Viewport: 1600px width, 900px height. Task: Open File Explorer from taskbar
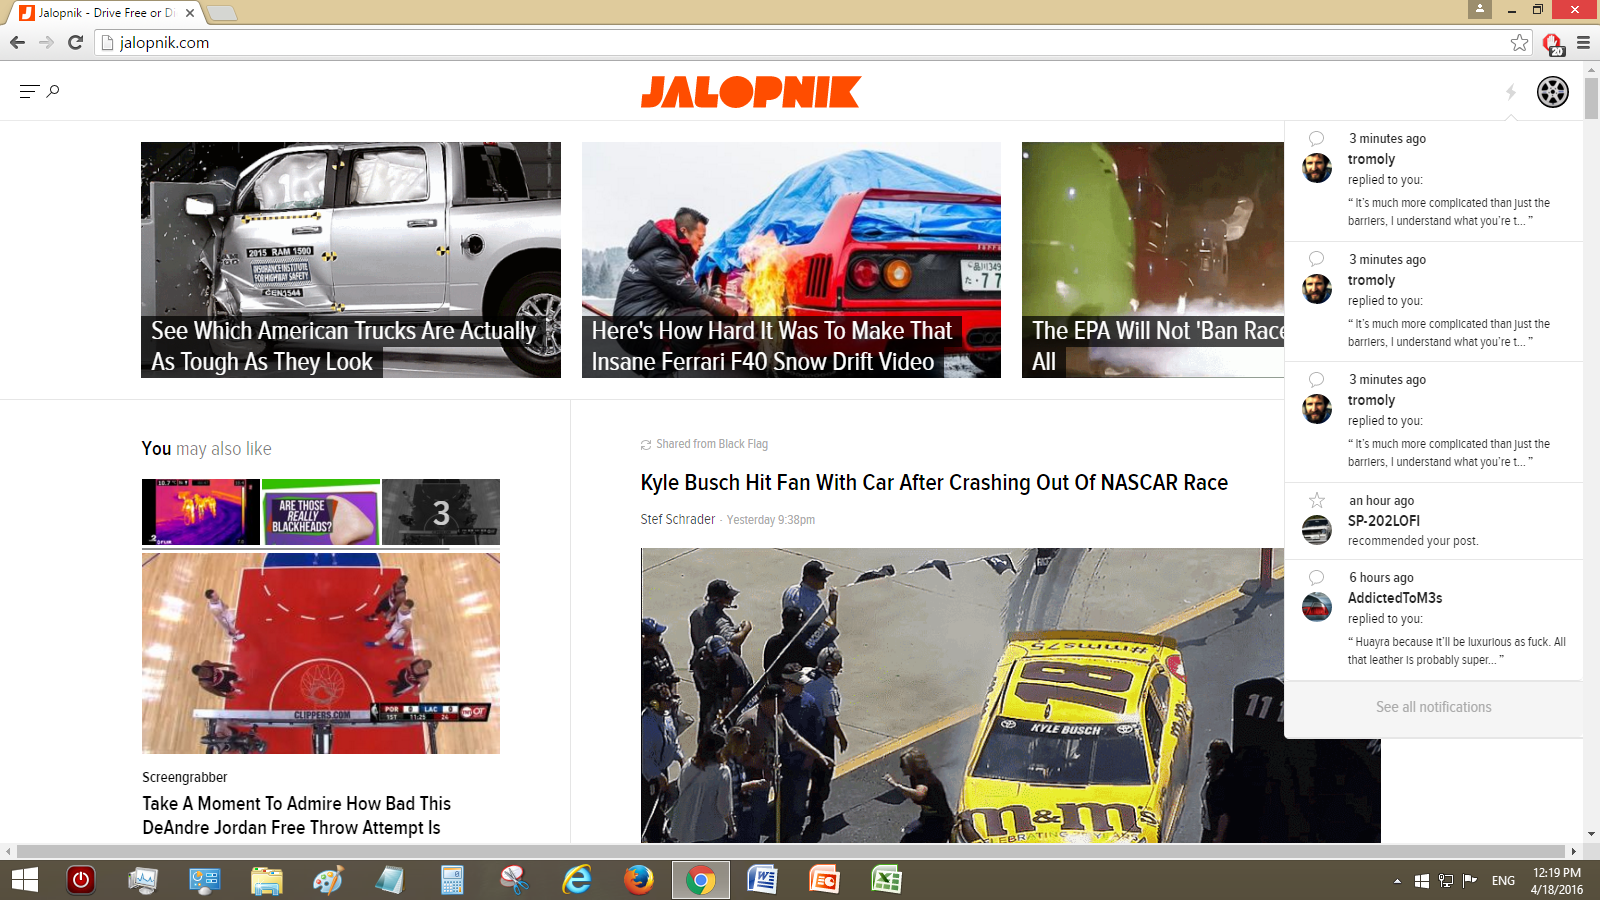click(x=266, y=880)
